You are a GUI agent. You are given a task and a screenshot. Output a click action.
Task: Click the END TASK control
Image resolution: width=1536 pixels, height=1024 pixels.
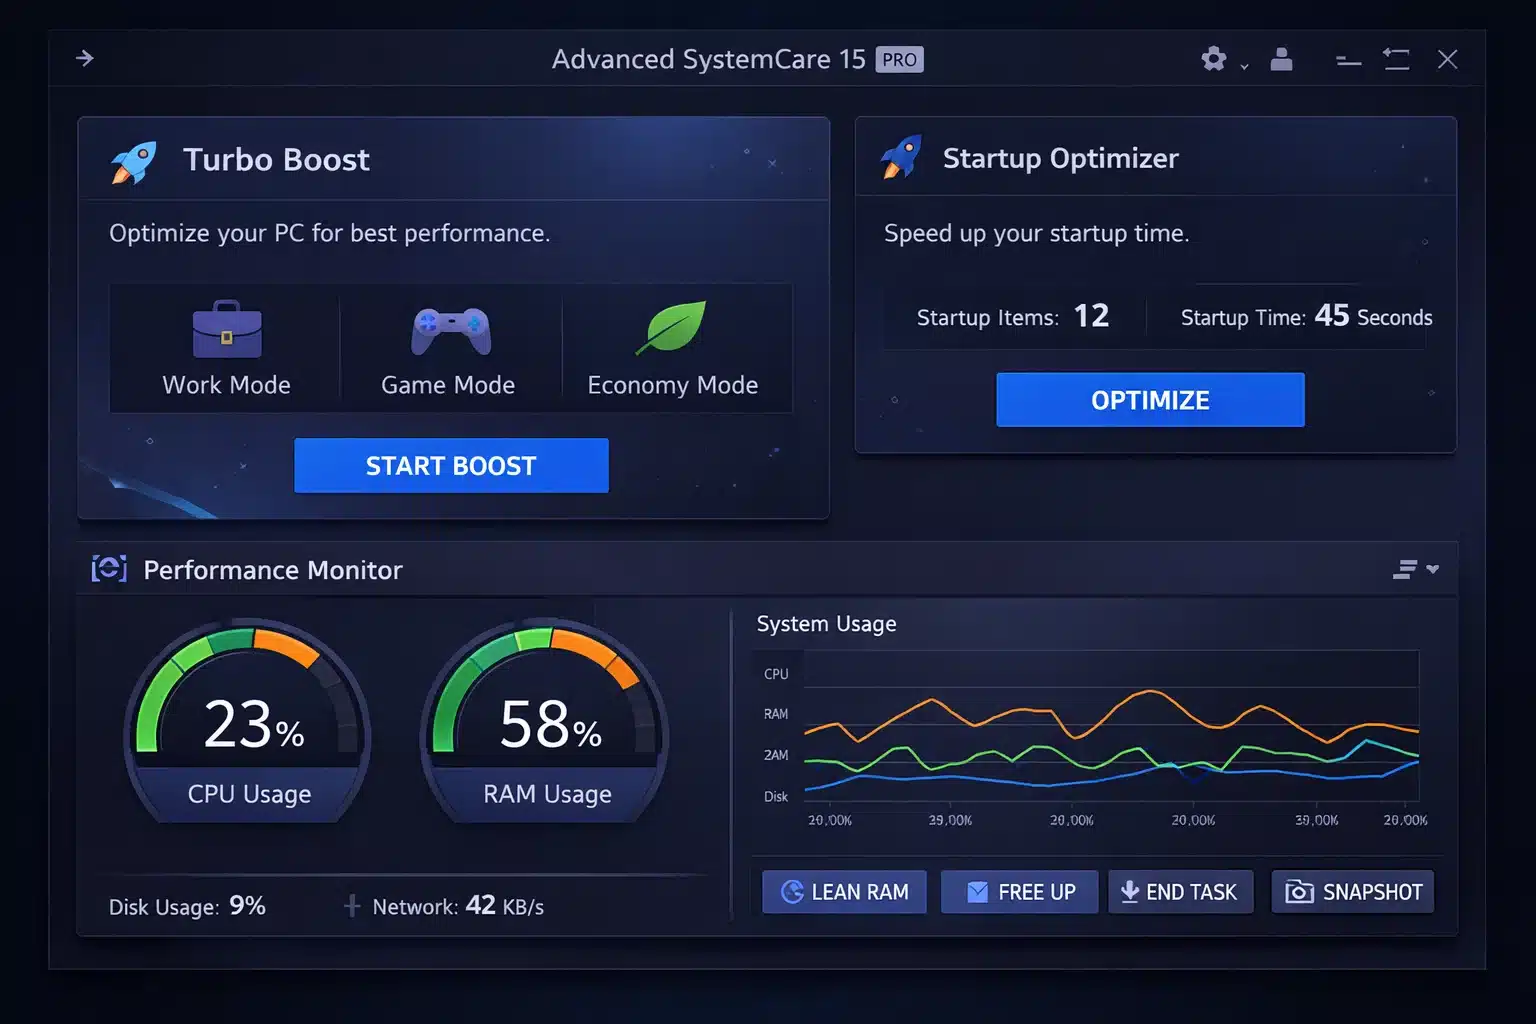point(1181,891)
